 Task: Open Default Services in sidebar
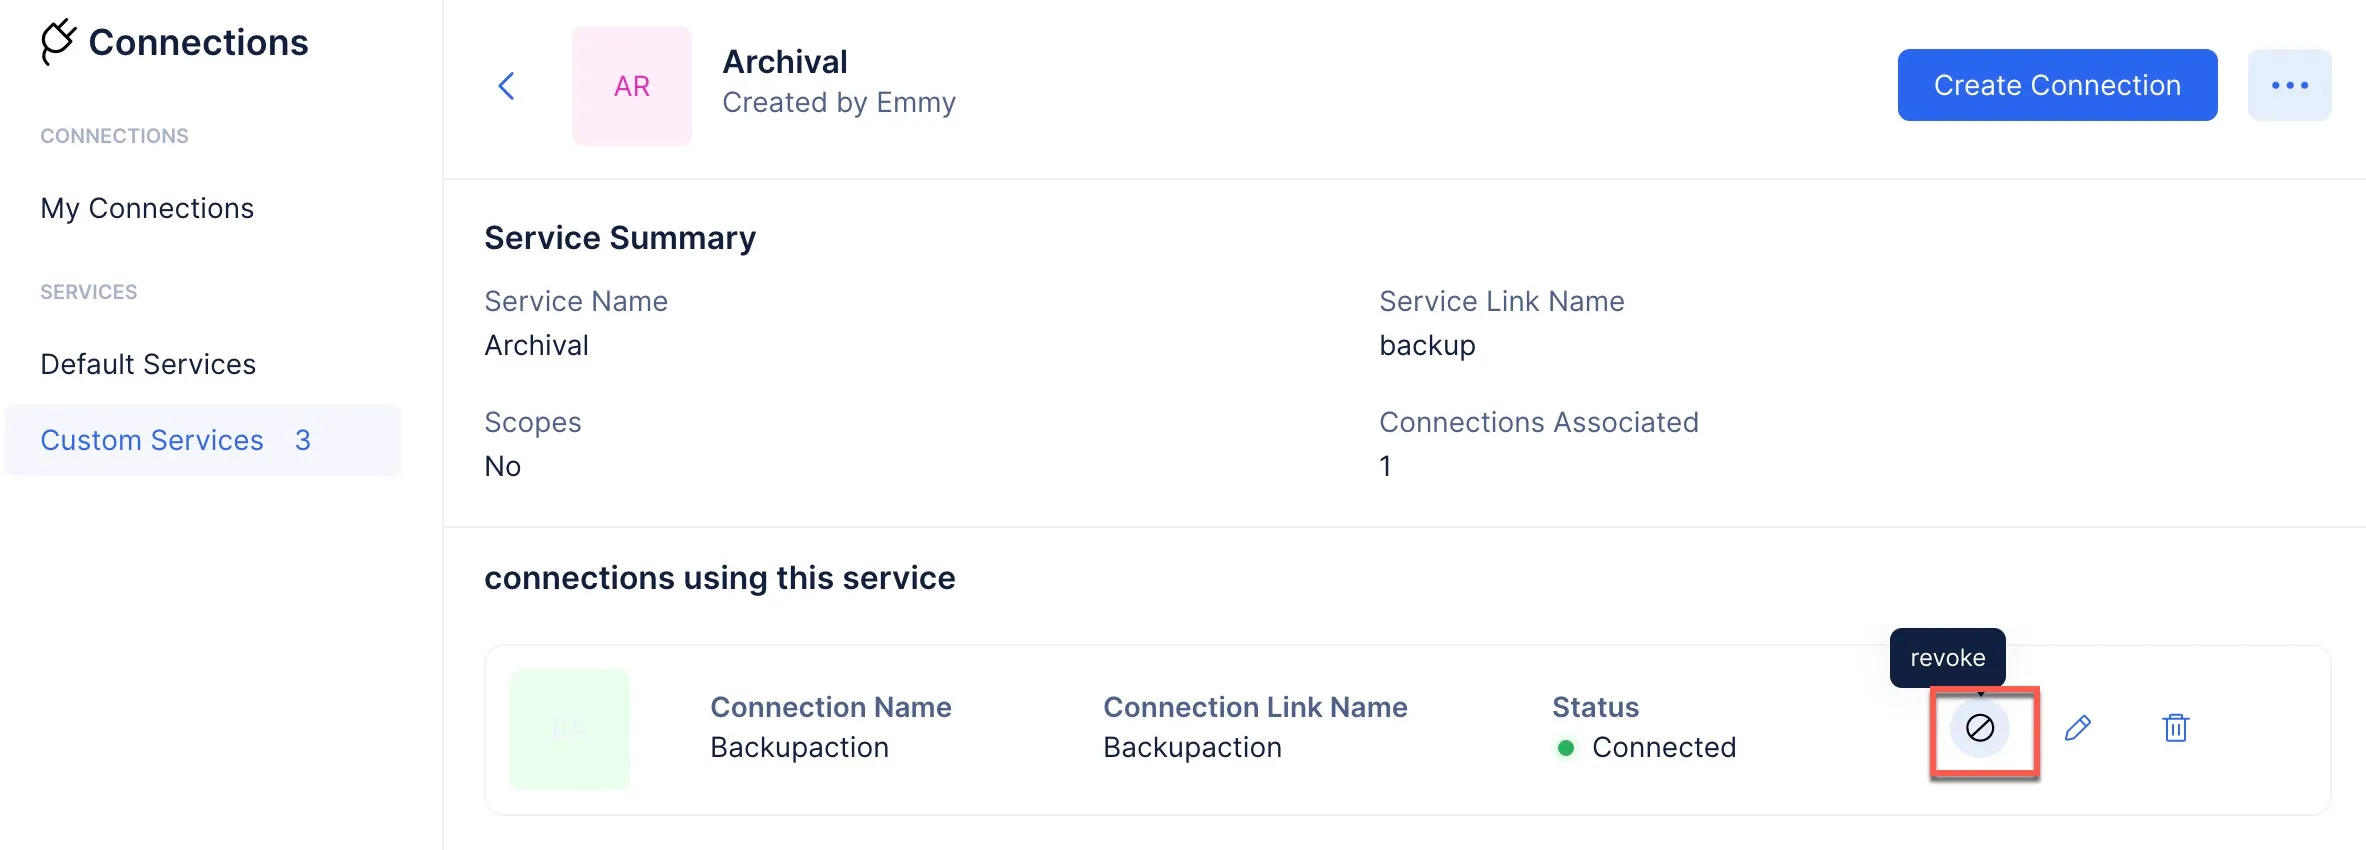[148, 364]
